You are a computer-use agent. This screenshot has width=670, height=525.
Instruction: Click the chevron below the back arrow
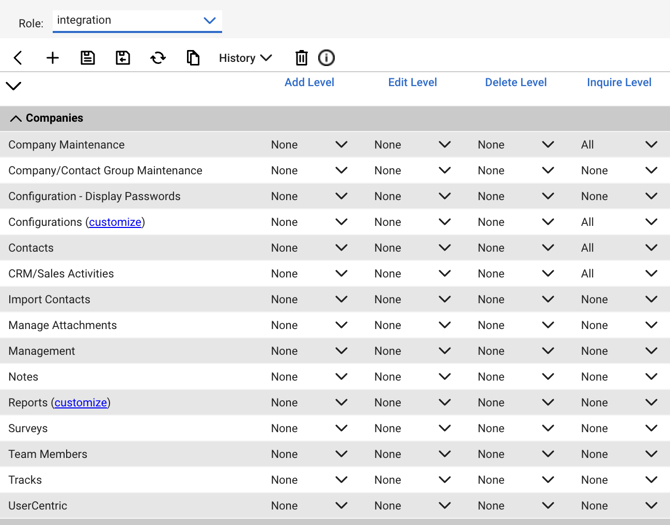[x=14, y=86]
